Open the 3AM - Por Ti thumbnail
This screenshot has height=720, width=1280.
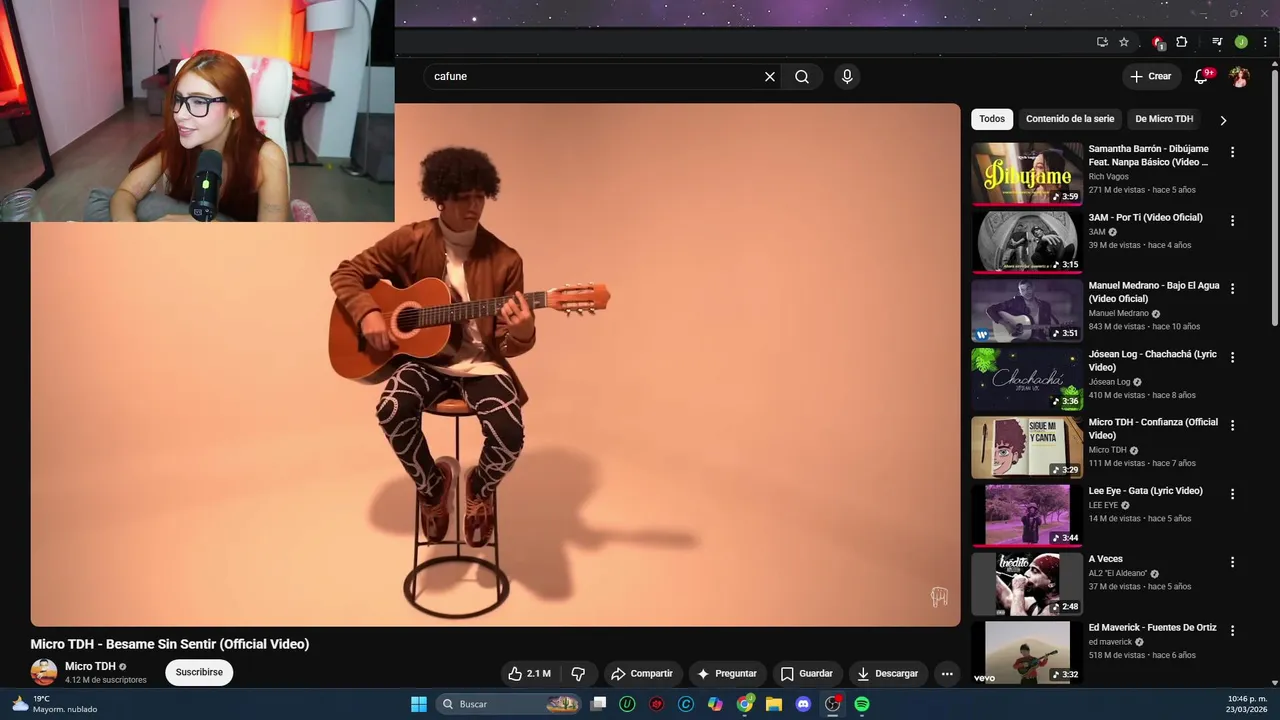(1027, 242)
